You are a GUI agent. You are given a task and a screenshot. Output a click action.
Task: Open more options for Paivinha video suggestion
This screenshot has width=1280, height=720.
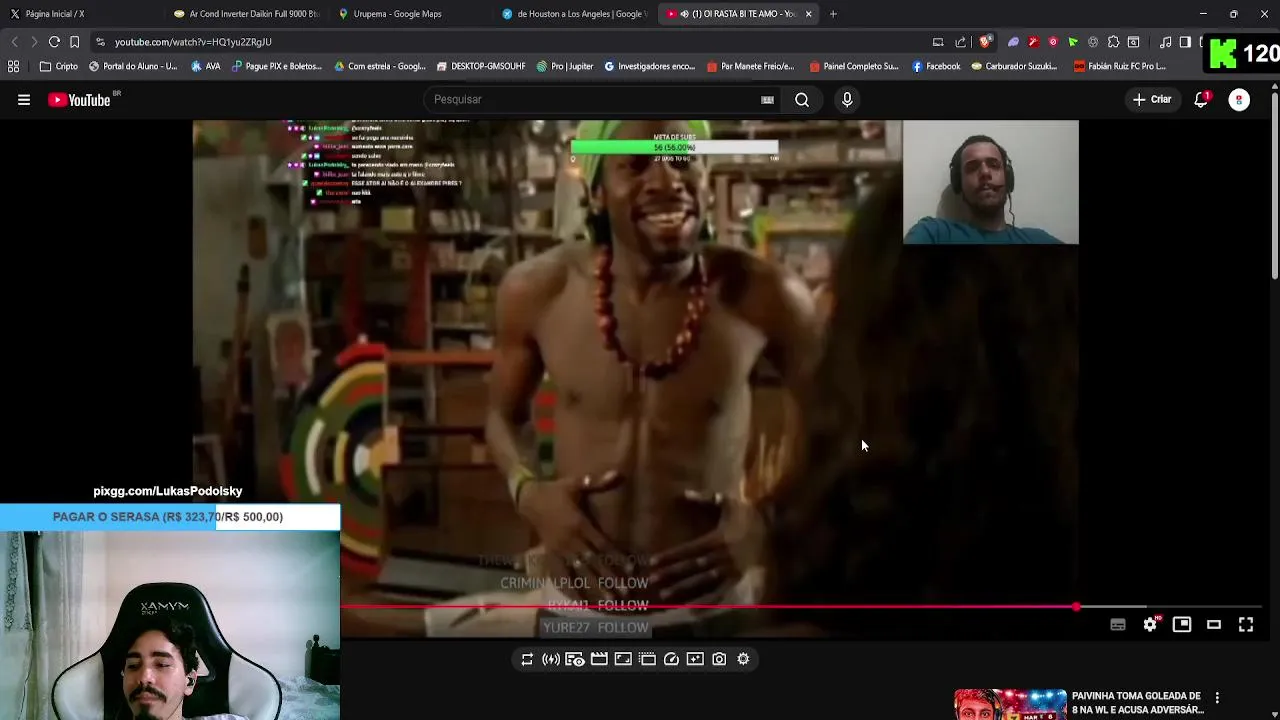click(x=1217, y=697)
